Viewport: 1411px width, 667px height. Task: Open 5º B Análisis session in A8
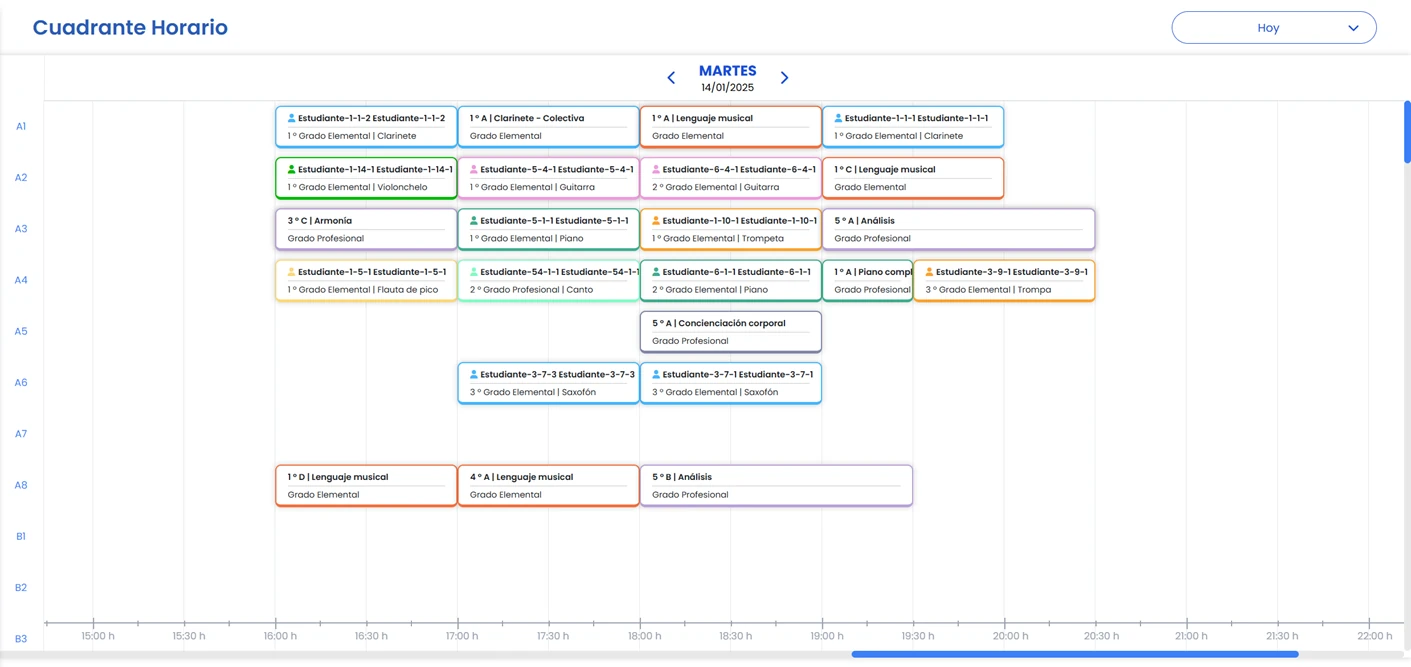(x=776, y=485)
